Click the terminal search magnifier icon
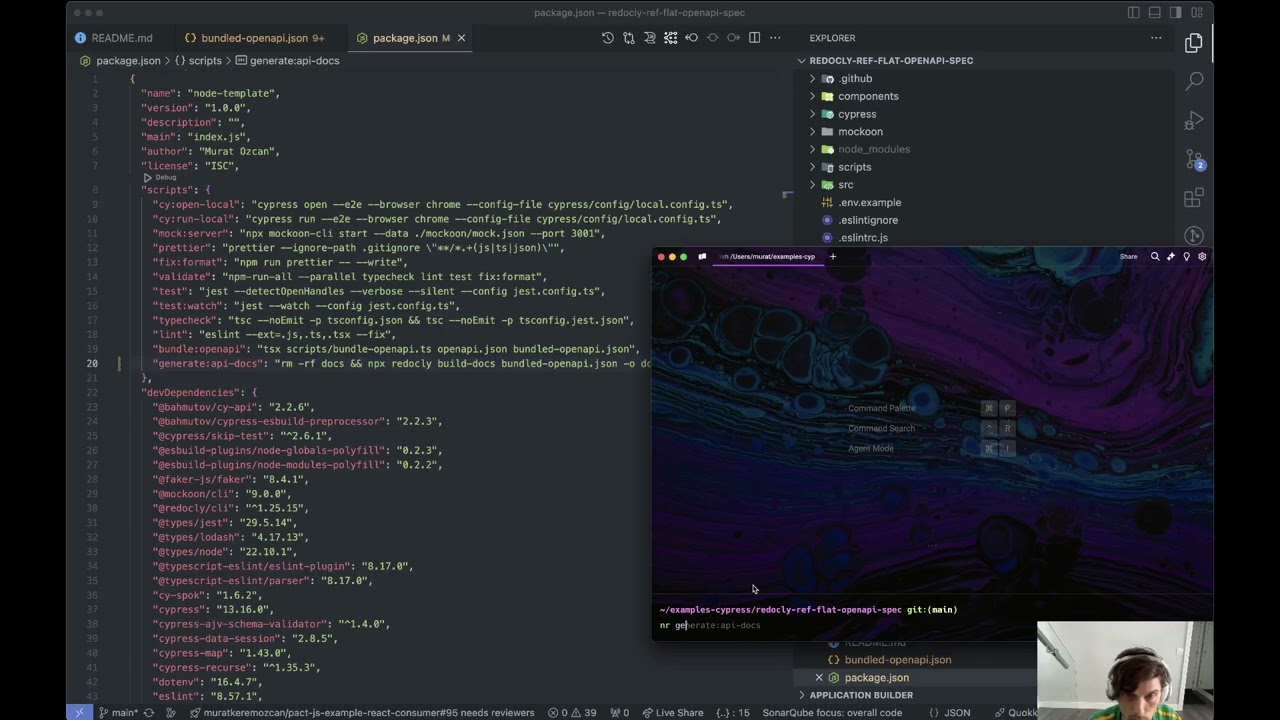Screen dimensions: 1280x720 [x=1155, y=257]
